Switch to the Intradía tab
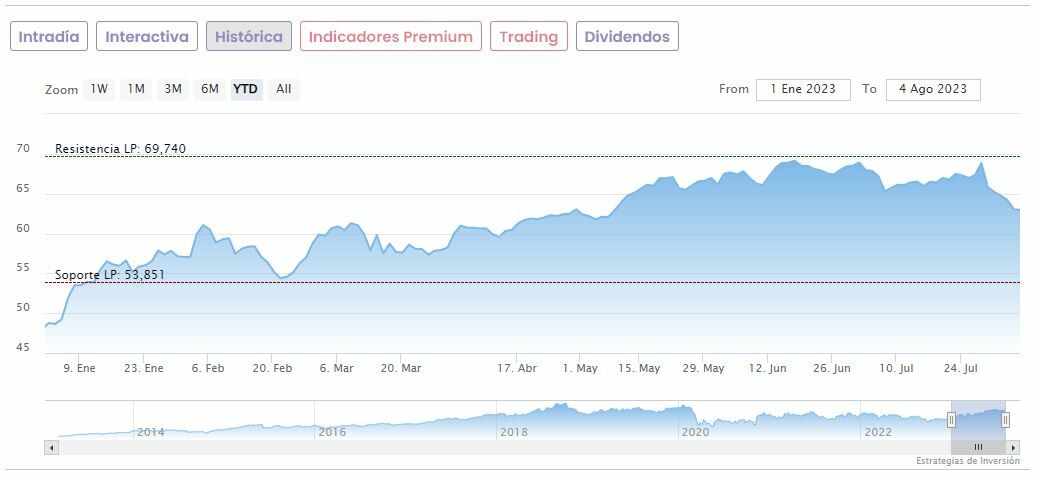 [49, 37]
